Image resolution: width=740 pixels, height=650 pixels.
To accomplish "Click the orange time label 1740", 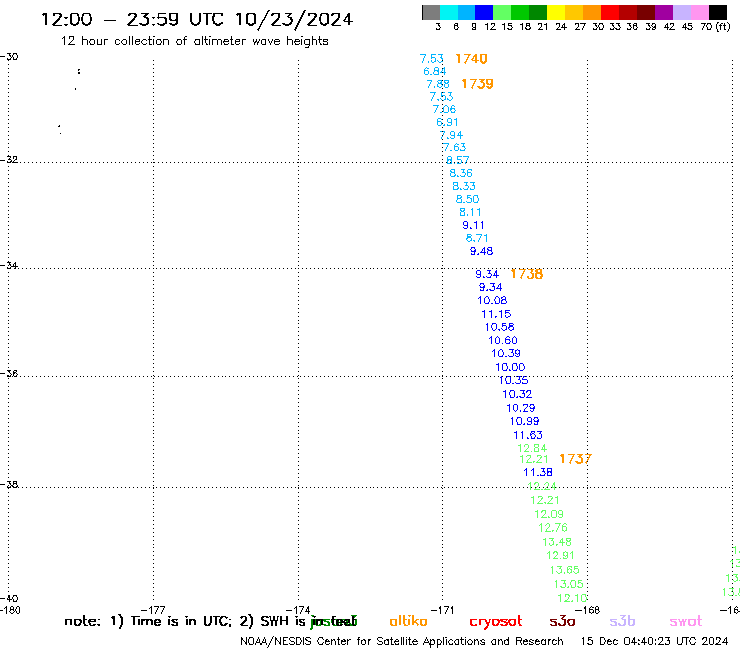I will tap(471, 59).
